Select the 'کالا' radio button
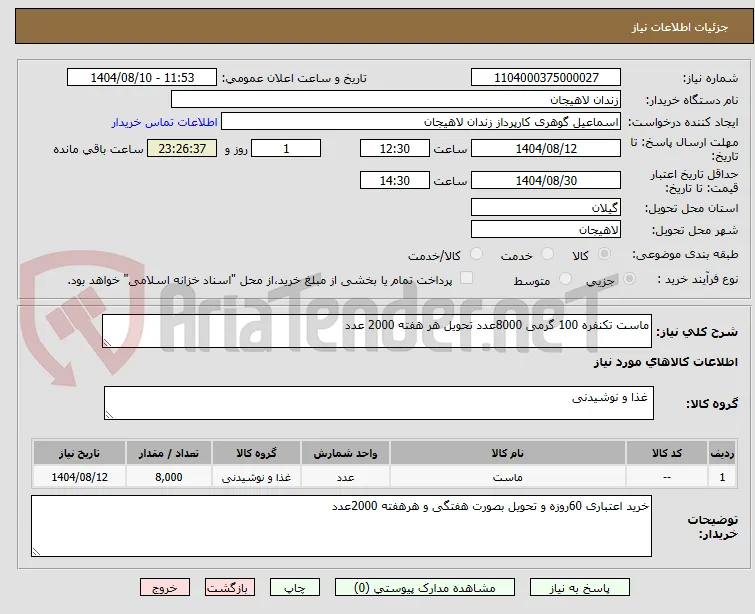755x614 pixels. tap(604, 254)
